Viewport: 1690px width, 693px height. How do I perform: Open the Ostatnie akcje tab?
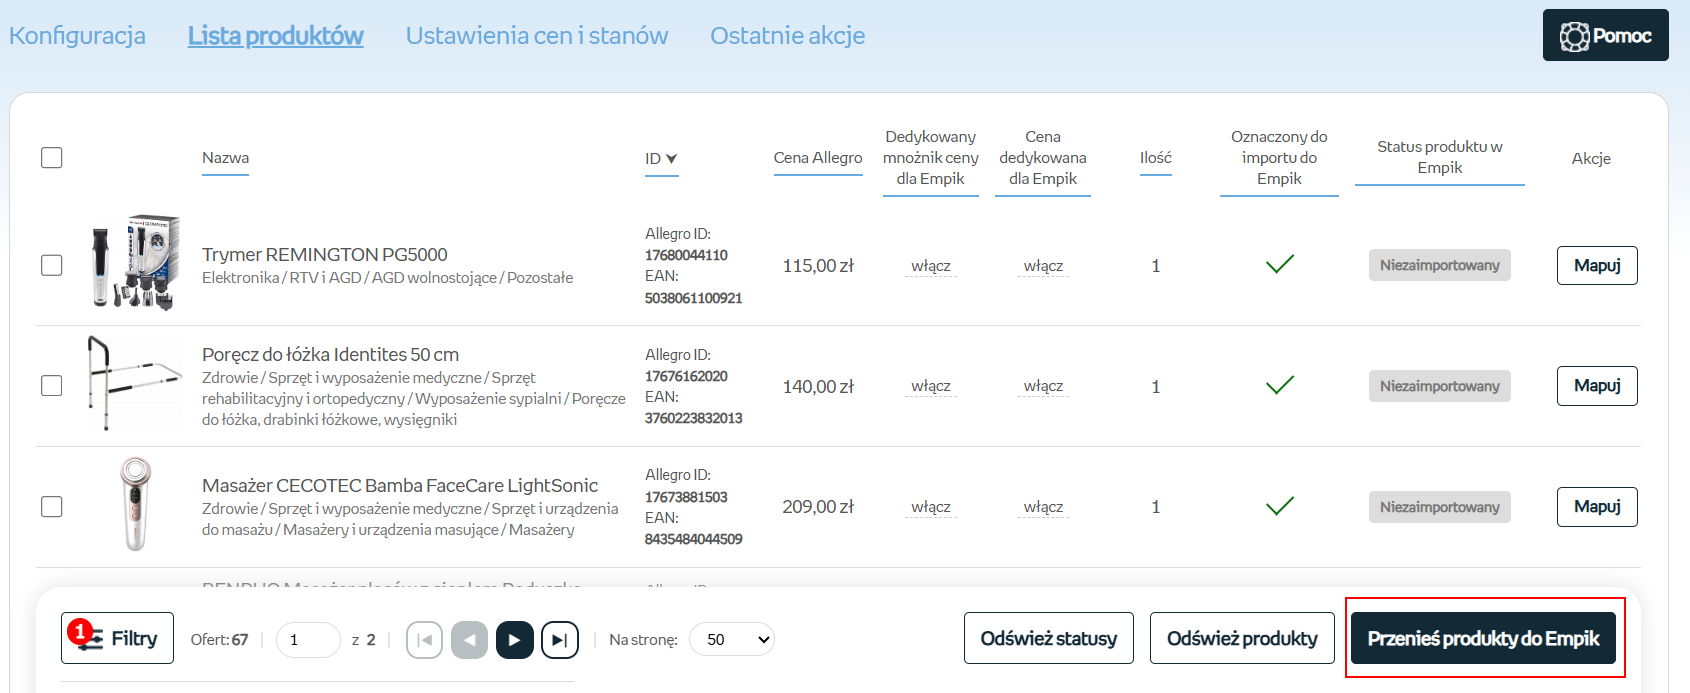pos(787,36)
